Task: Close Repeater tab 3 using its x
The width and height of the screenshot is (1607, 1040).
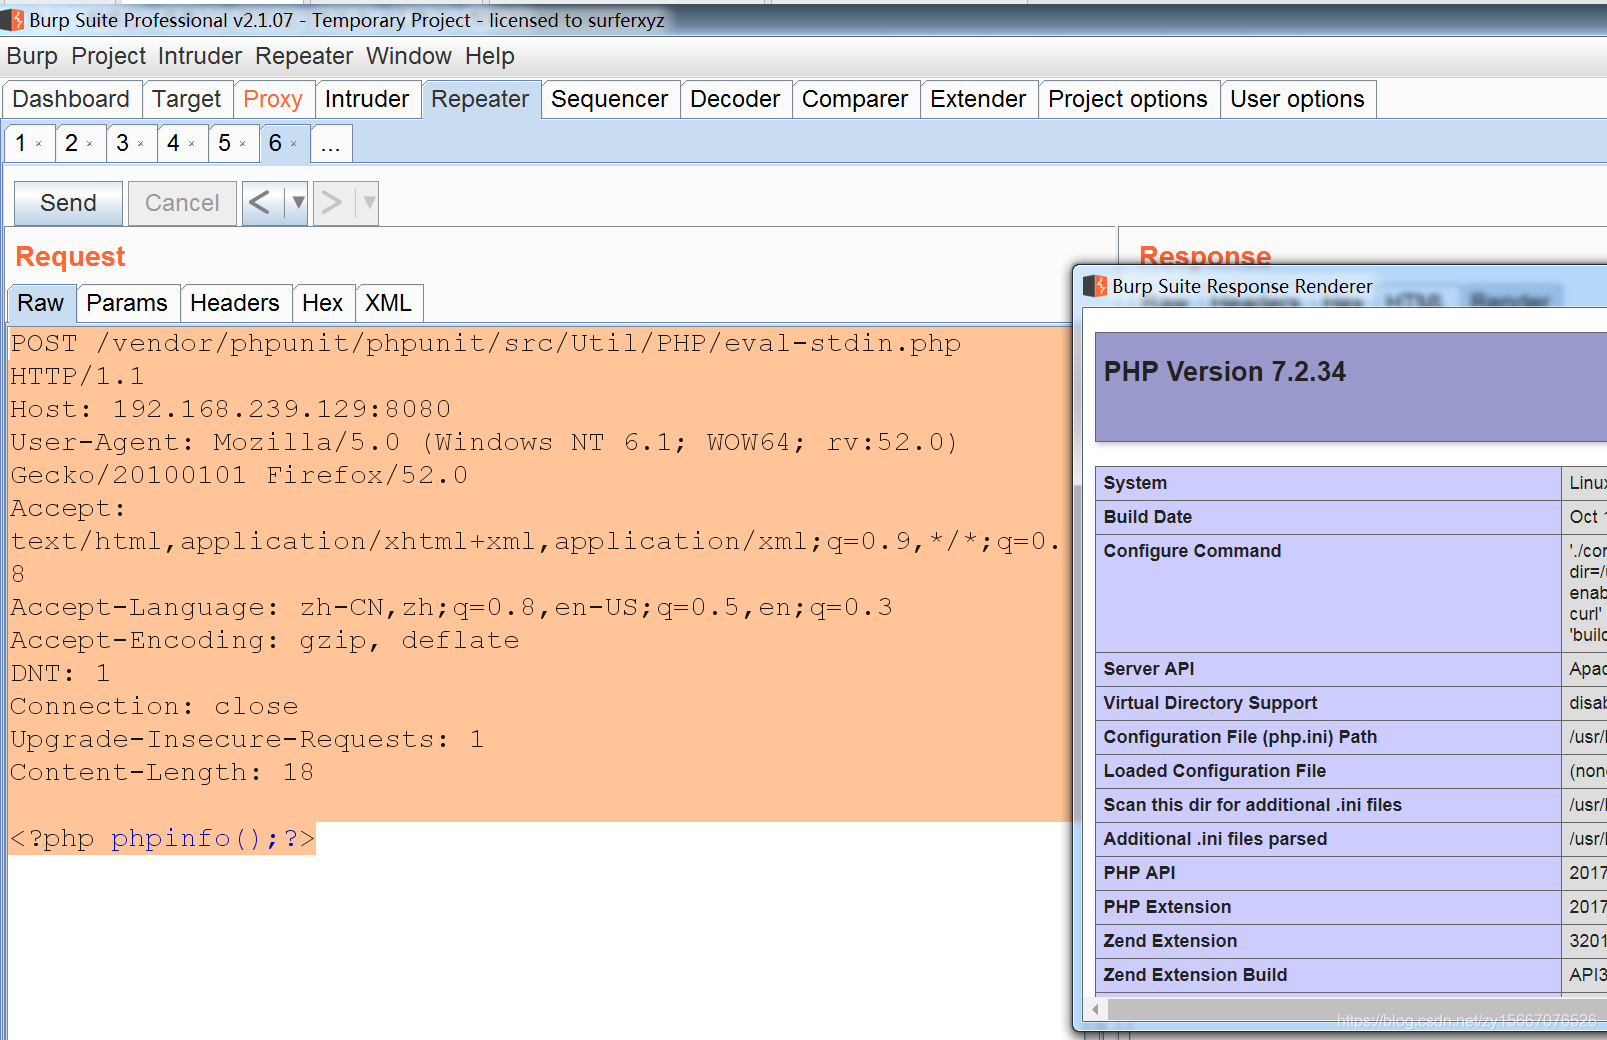Action: [x=140, y=144]
